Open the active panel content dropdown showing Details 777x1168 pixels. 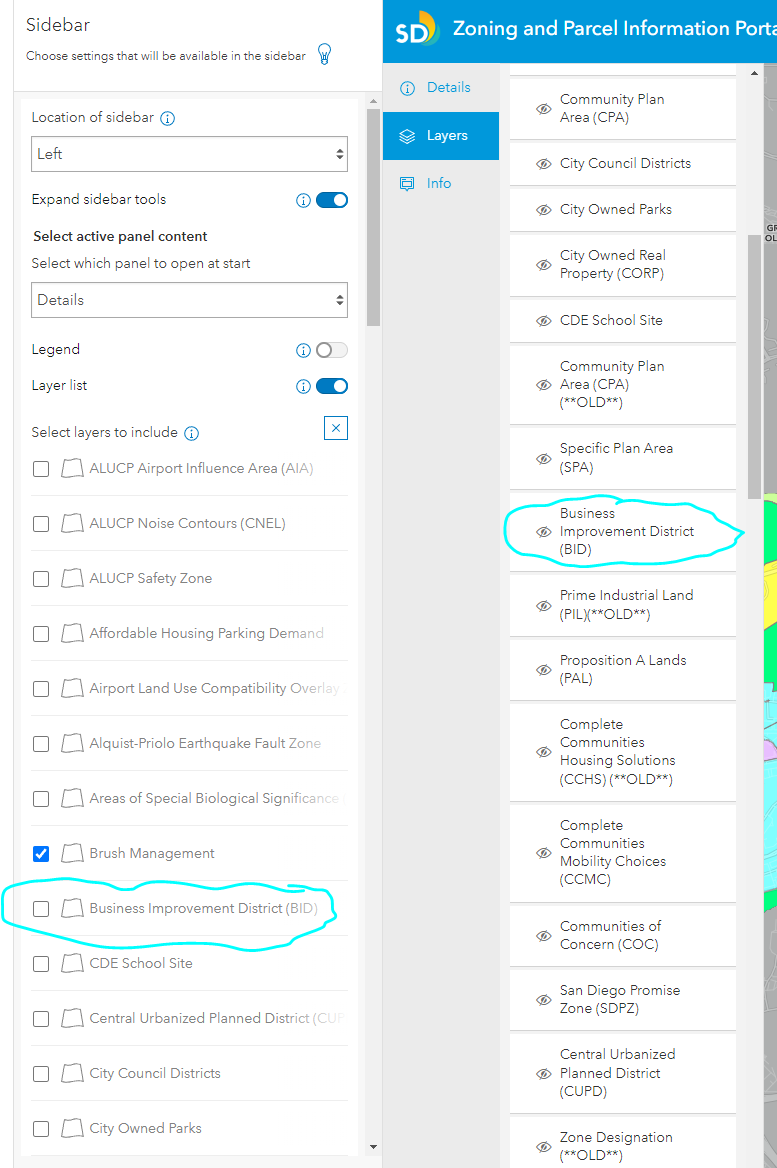pos(189,300)
